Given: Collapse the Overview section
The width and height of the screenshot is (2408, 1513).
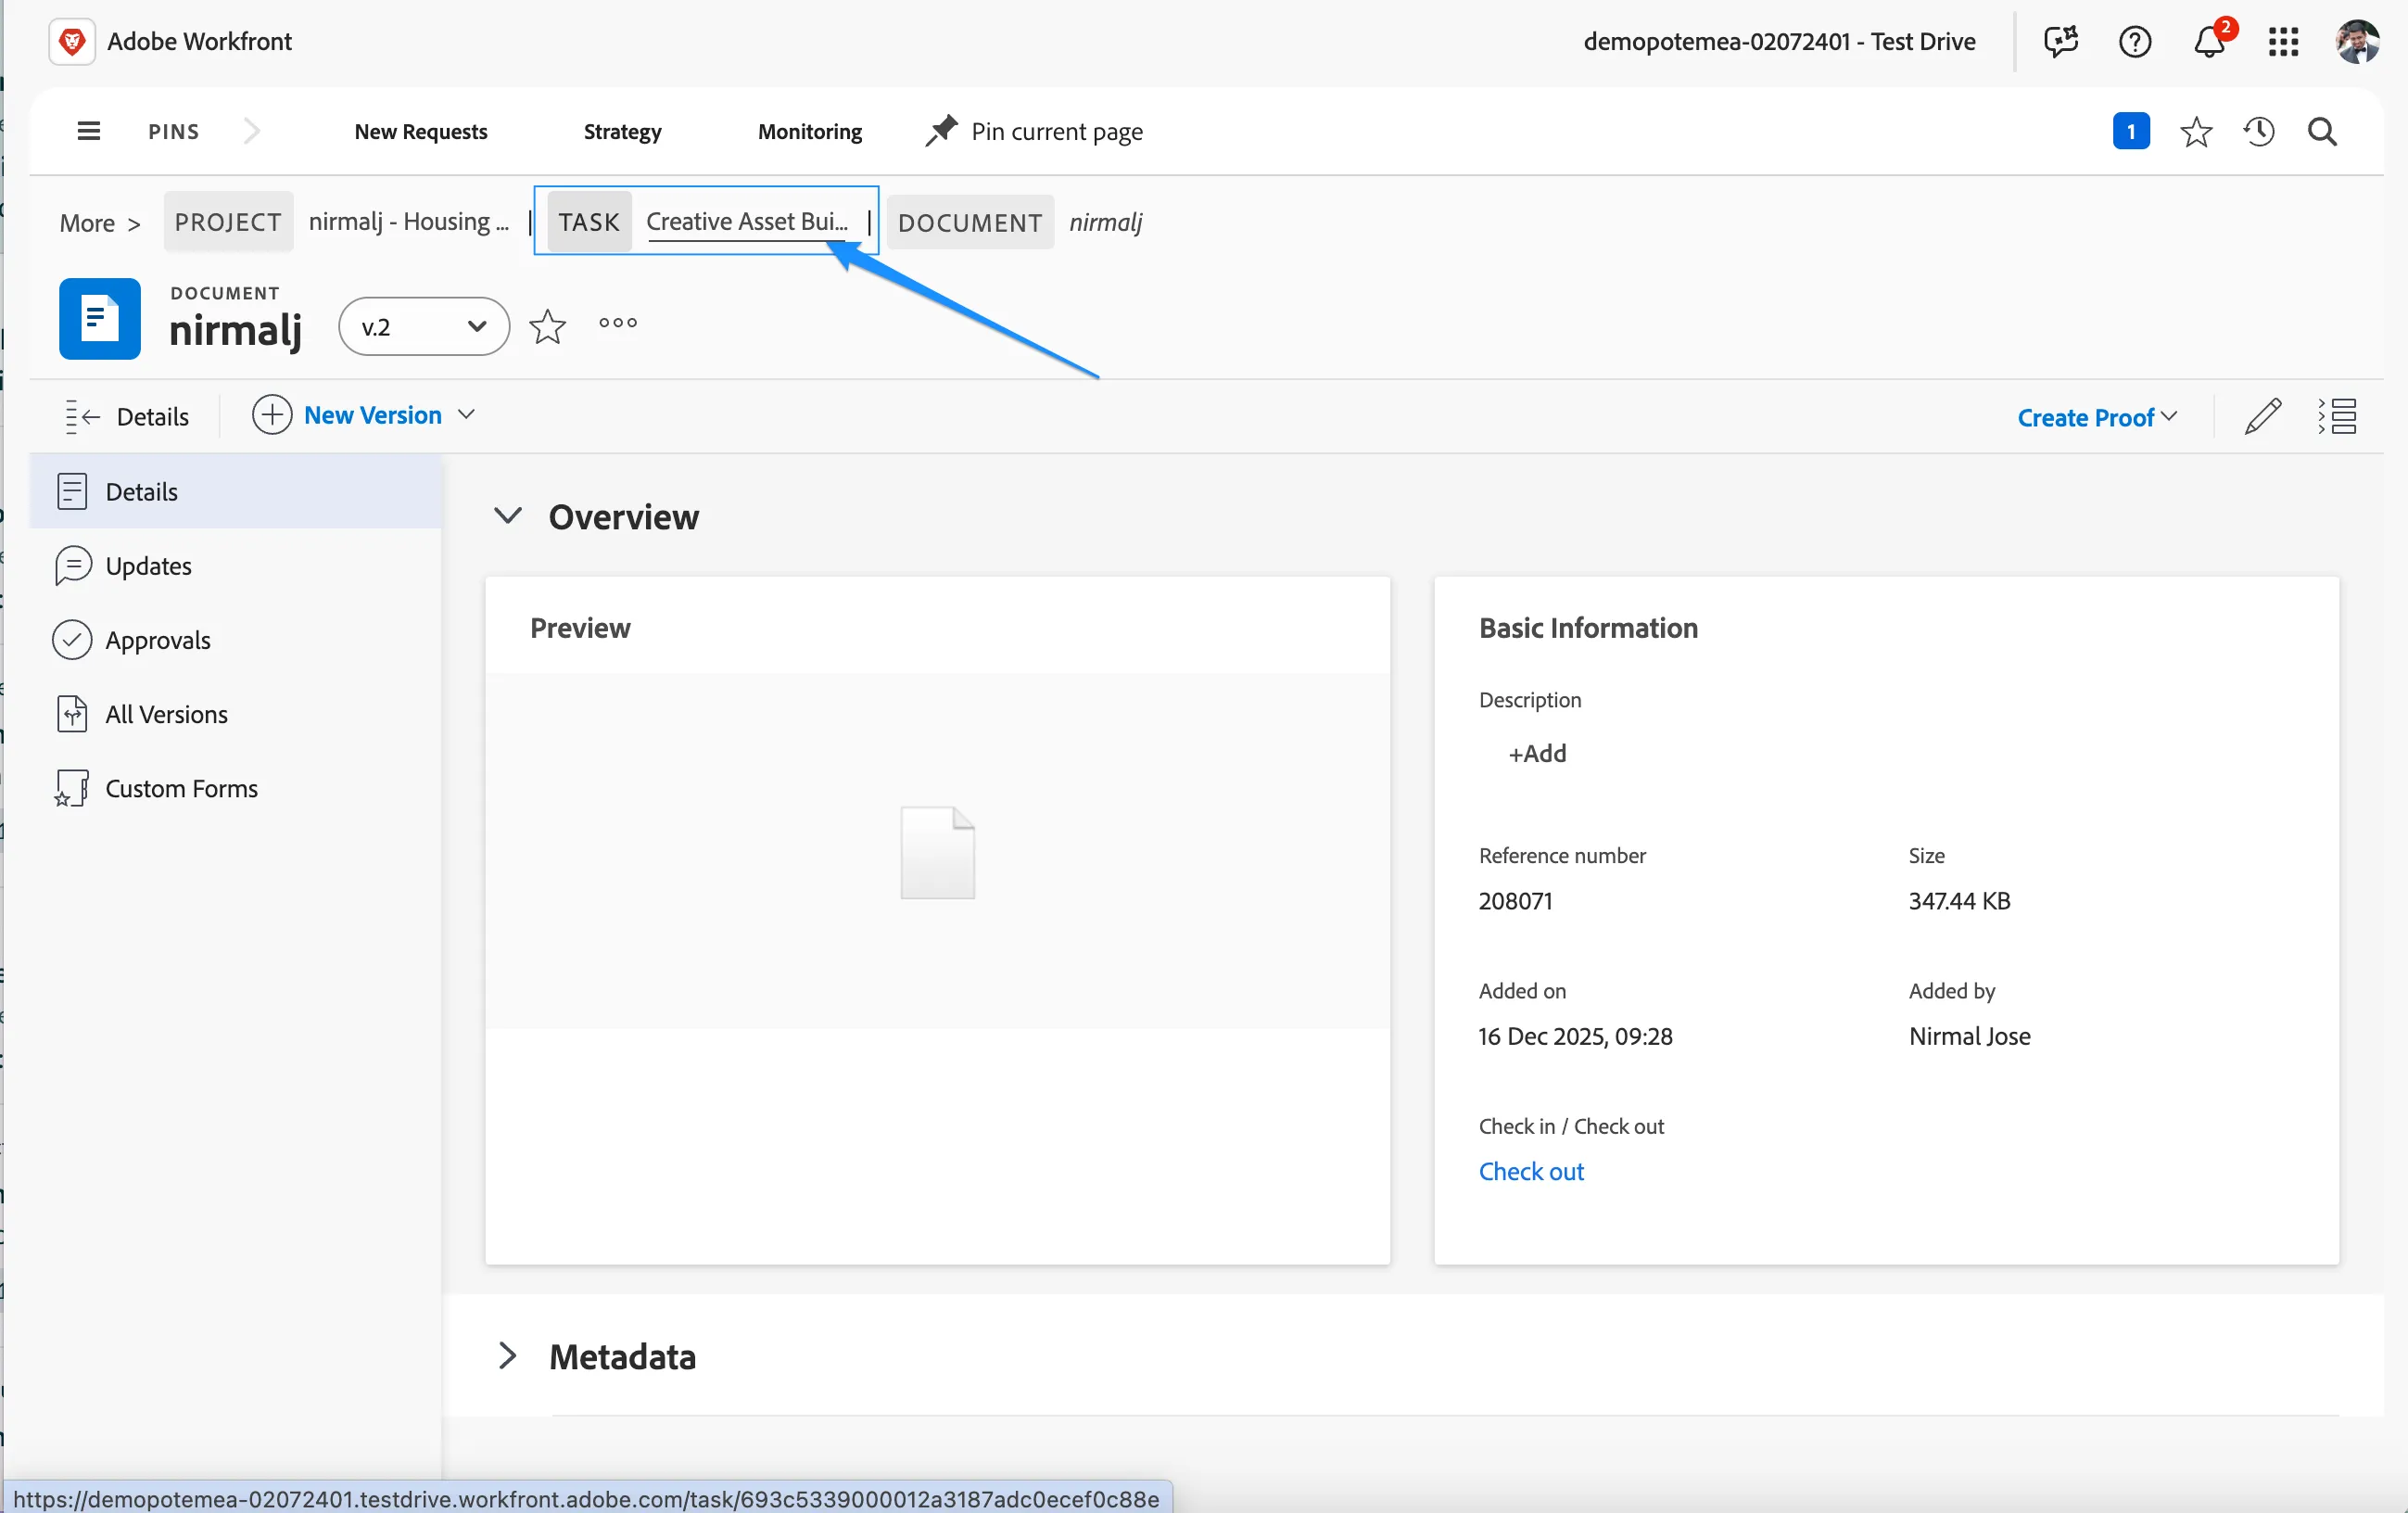Looking at the screenshot, I should tap(508, 516).
